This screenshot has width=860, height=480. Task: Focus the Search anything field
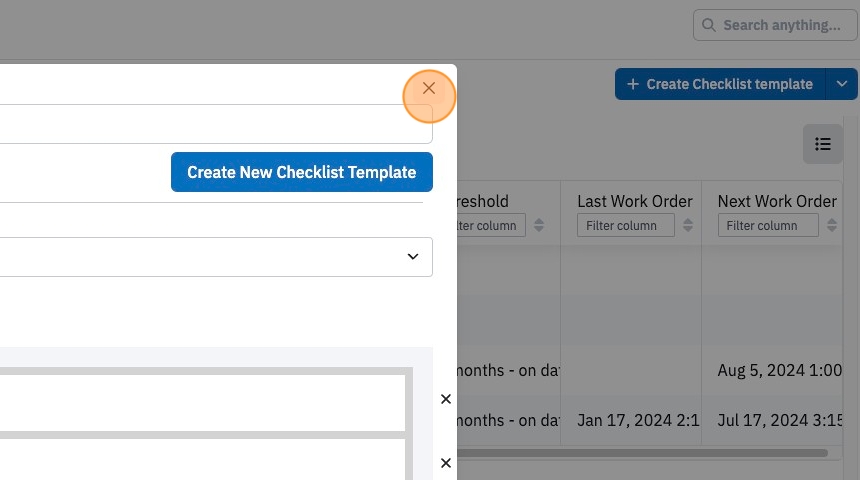[775, 25]
